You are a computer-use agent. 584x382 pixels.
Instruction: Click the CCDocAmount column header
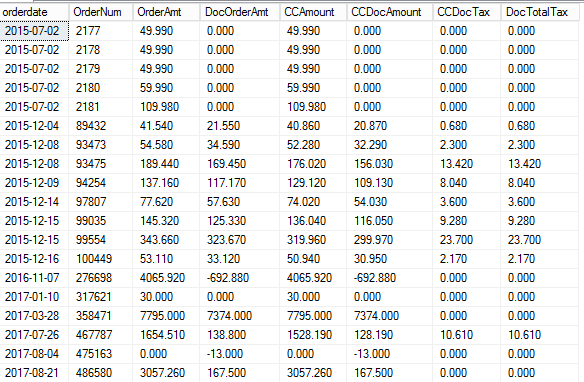[390, 12]
